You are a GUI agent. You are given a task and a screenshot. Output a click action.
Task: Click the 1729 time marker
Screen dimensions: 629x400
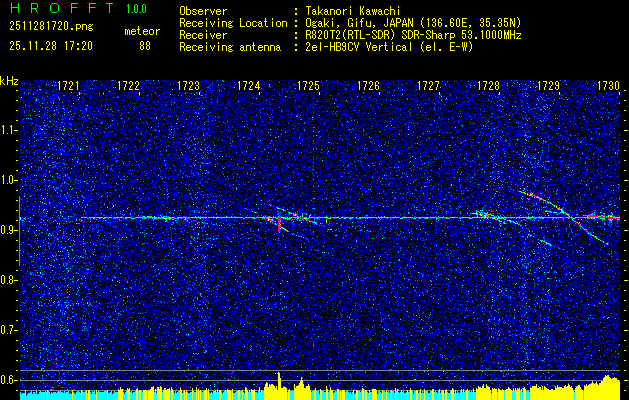pos(548,85)
